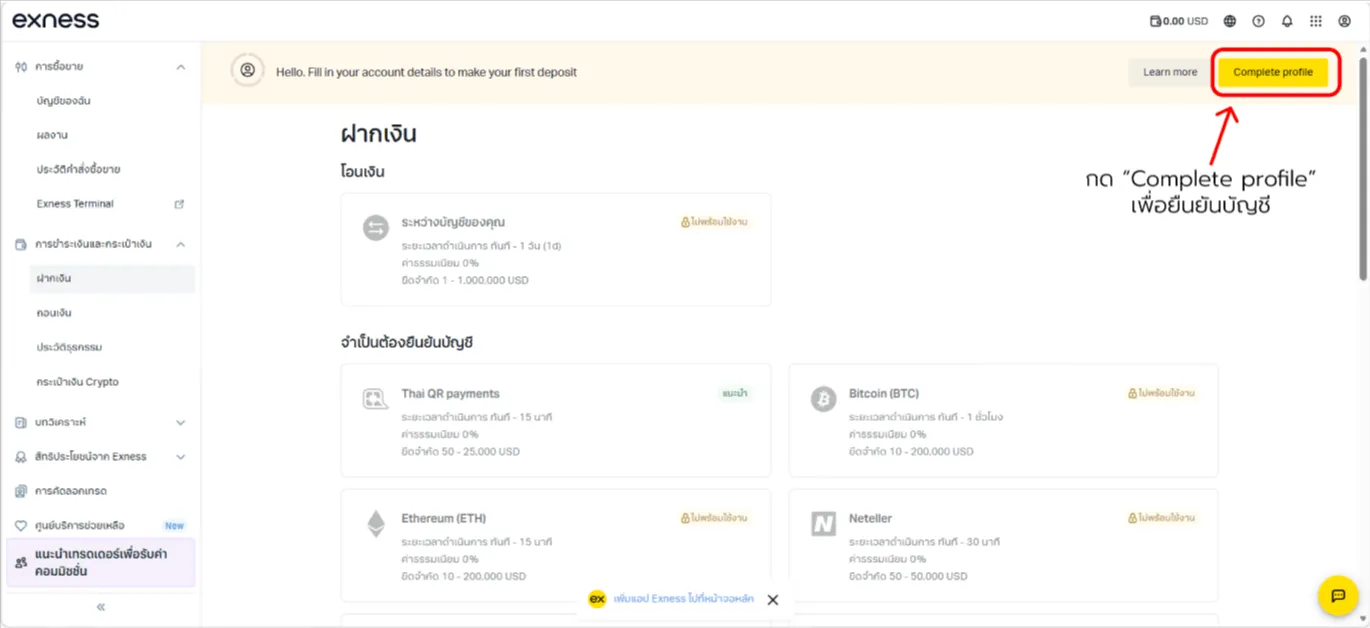The image size is (1370, 628).
Task: Open the chat support bubble
Action: (1337, 596)
